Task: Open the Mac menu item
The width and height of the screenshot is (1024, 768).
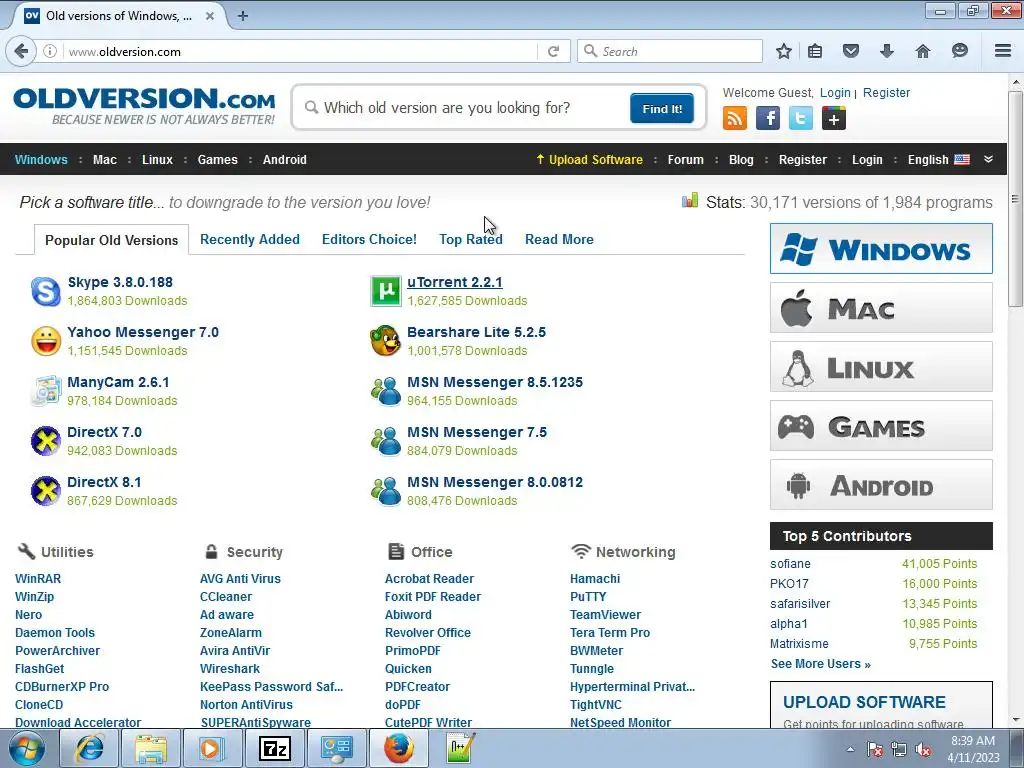Action: coord(104,160)
